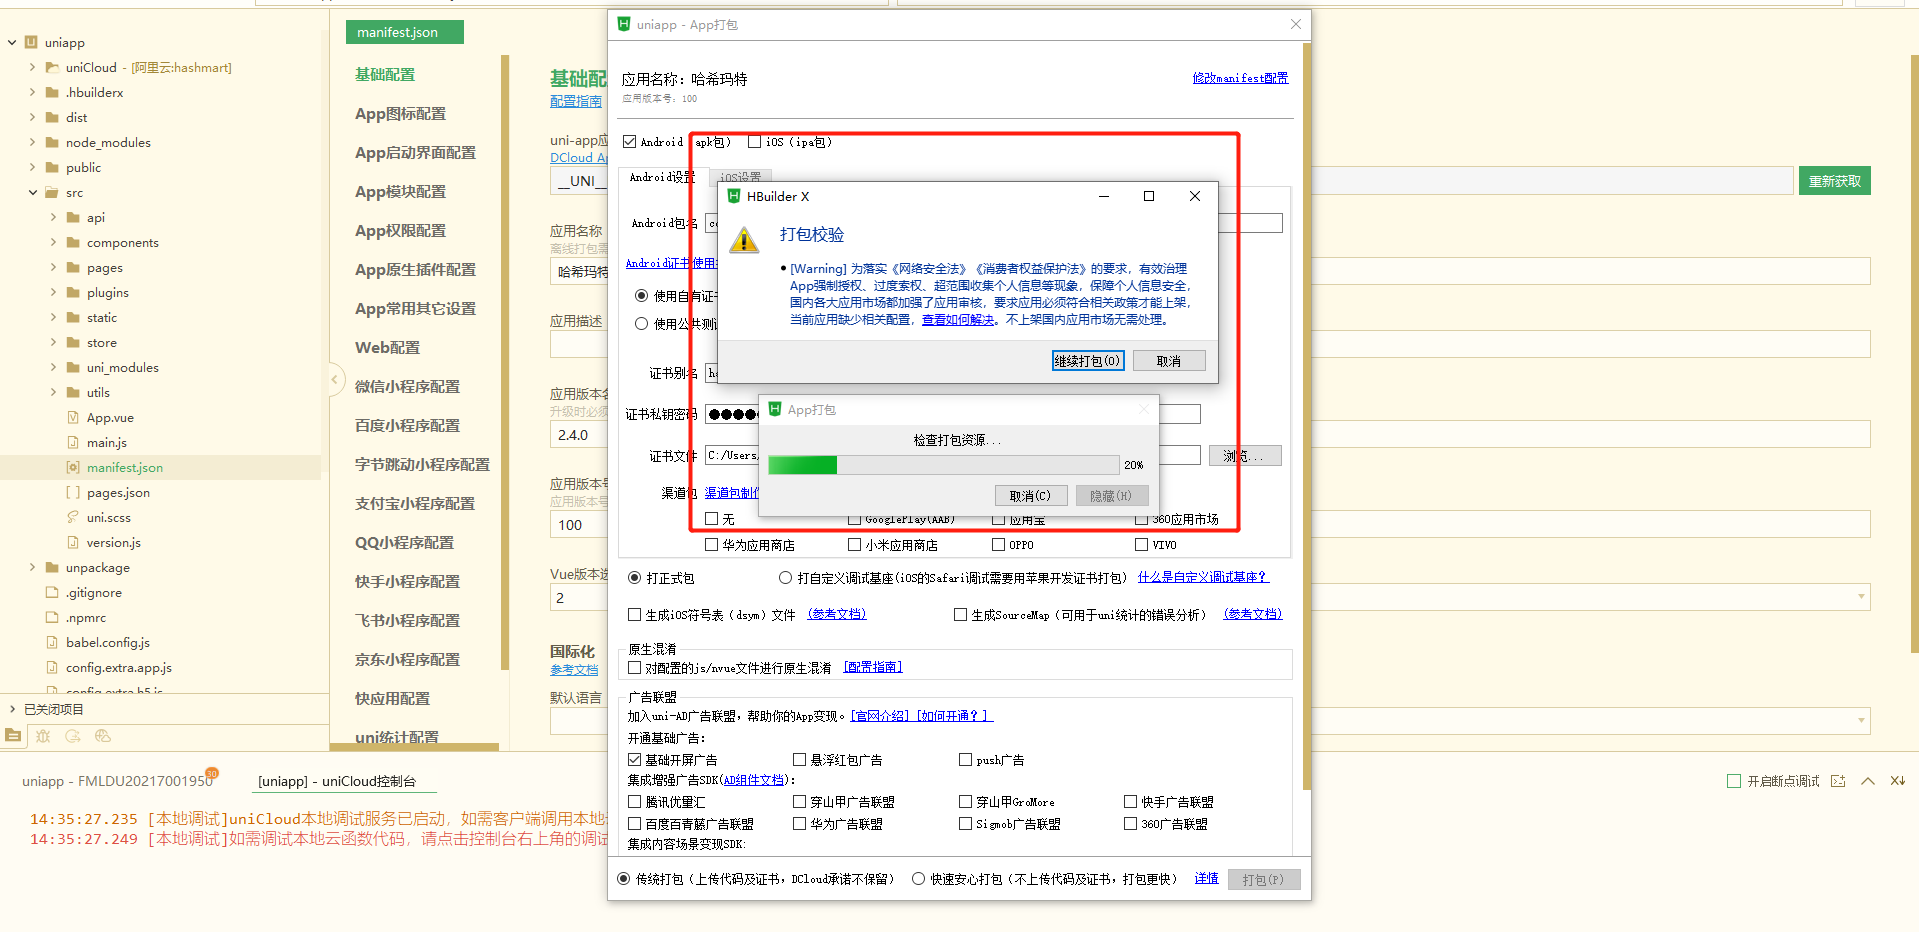Click the .gitignore file icon

click(x=52, y=592)
